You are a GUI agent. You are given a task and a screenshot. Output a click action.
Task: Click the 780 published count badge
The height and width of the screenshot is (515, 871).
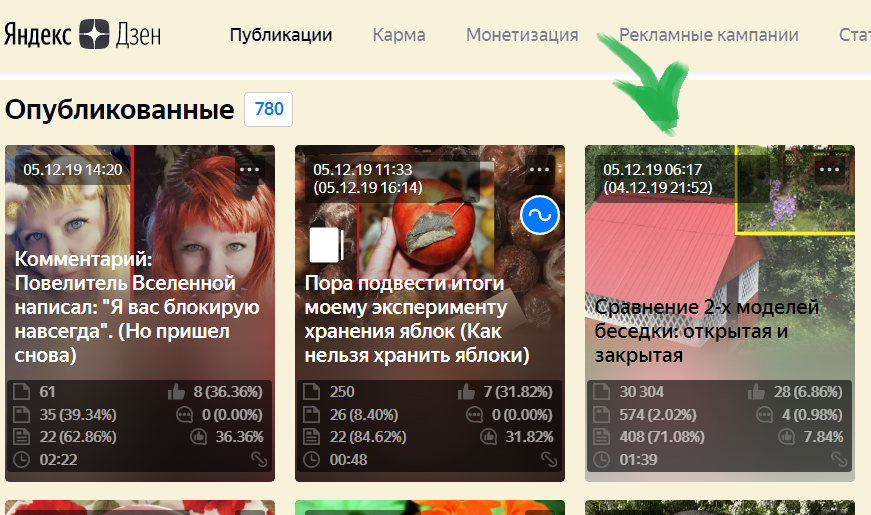pos(269,109)
